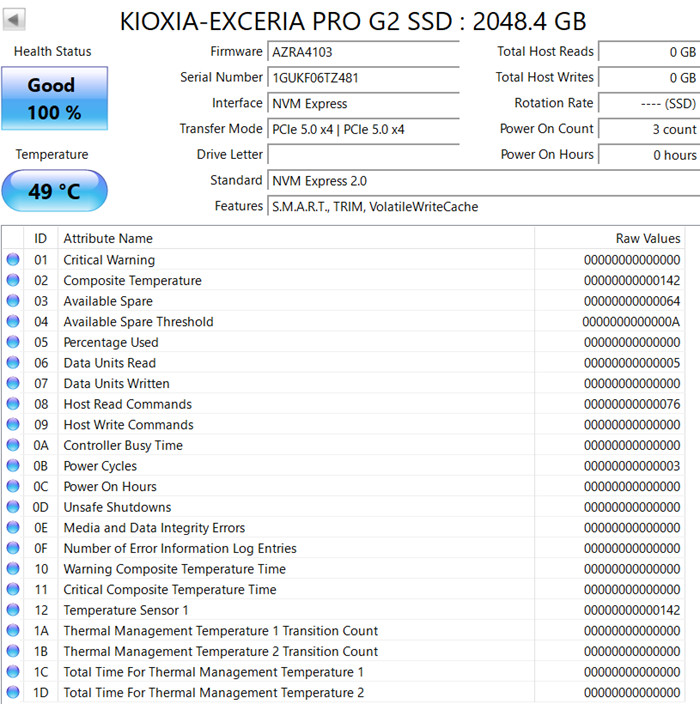Screen dimensions: 700x704
Task: Select the Total Time For Thermal Management Temperature 1 name
Action: pyautogui.click(x=213, y=672)
